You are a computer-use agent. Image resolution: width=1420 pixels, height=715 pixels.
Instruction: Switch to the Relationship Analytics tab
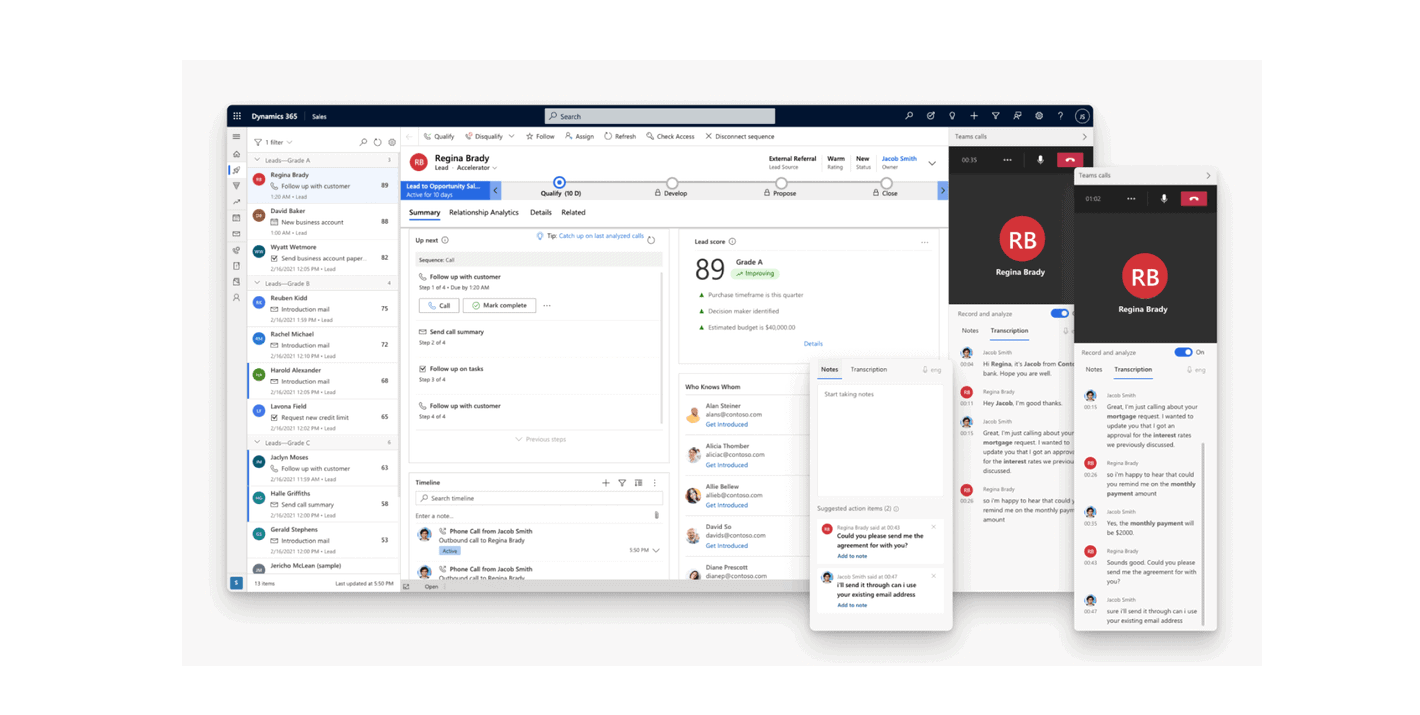tap(483, 213)
